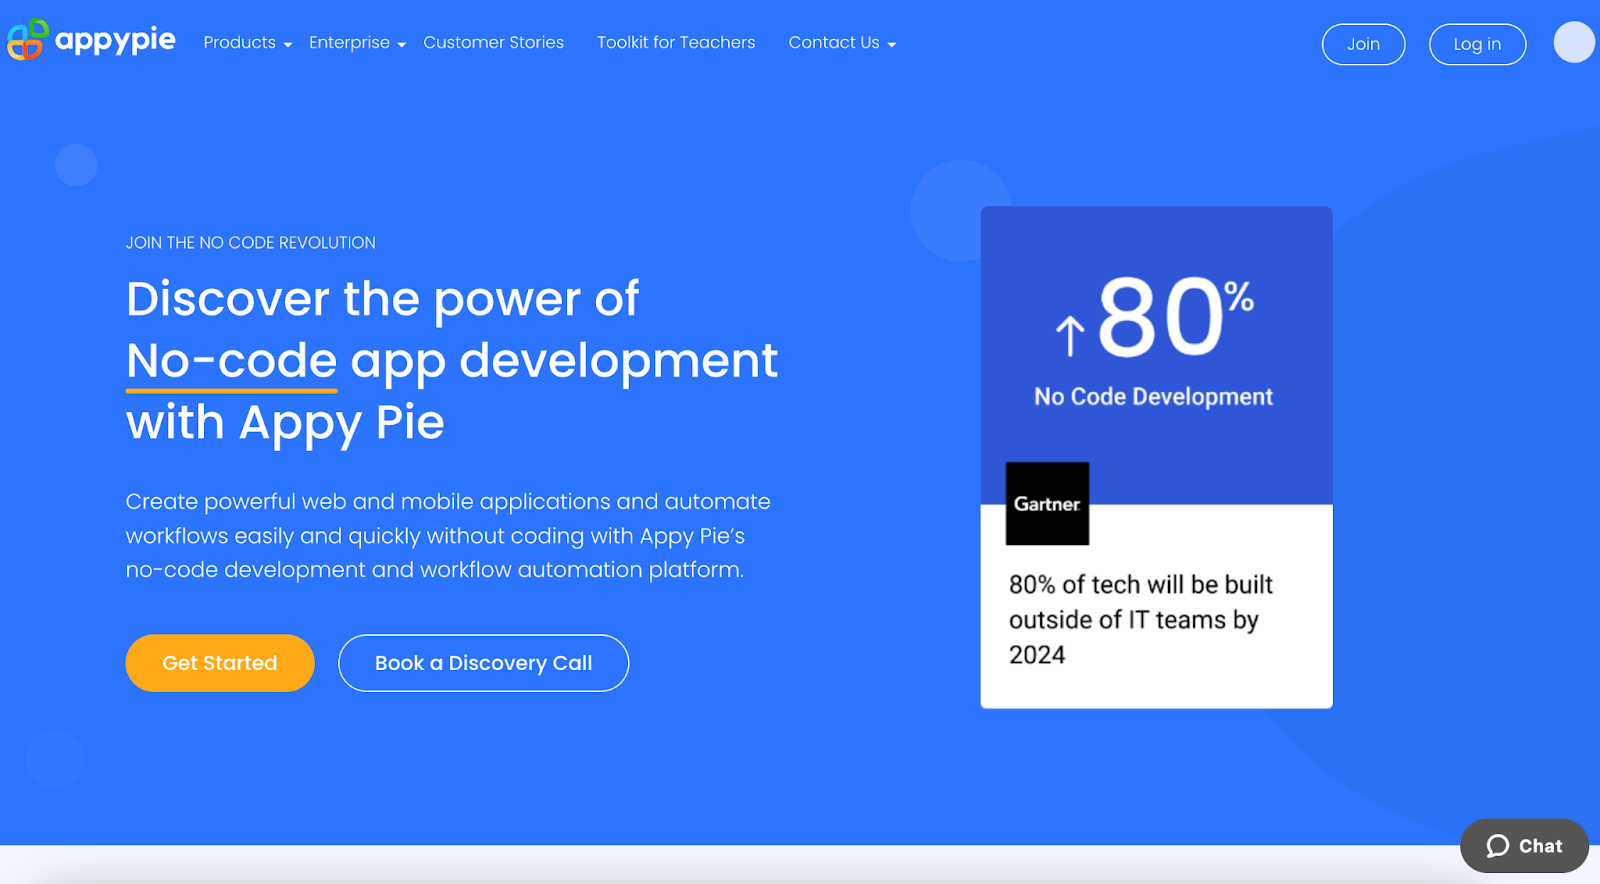Open the Products dropdown menu
The image size is (1600, 884).
point(247,43)
